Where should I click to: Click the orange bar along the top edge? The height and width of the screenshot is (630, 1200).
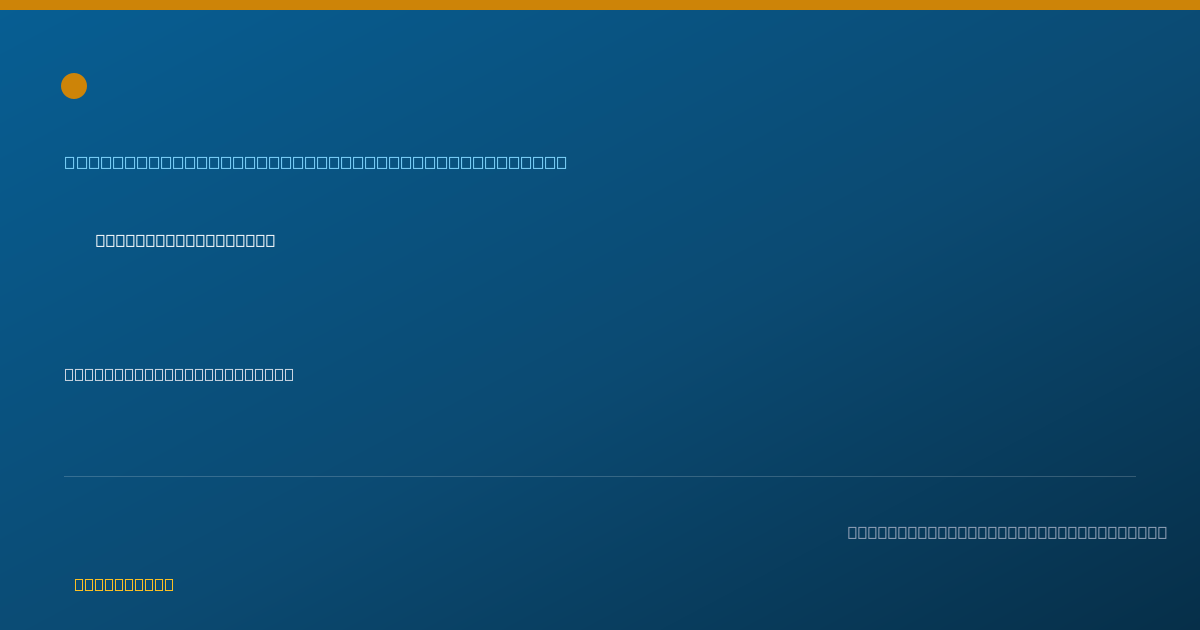600,5
